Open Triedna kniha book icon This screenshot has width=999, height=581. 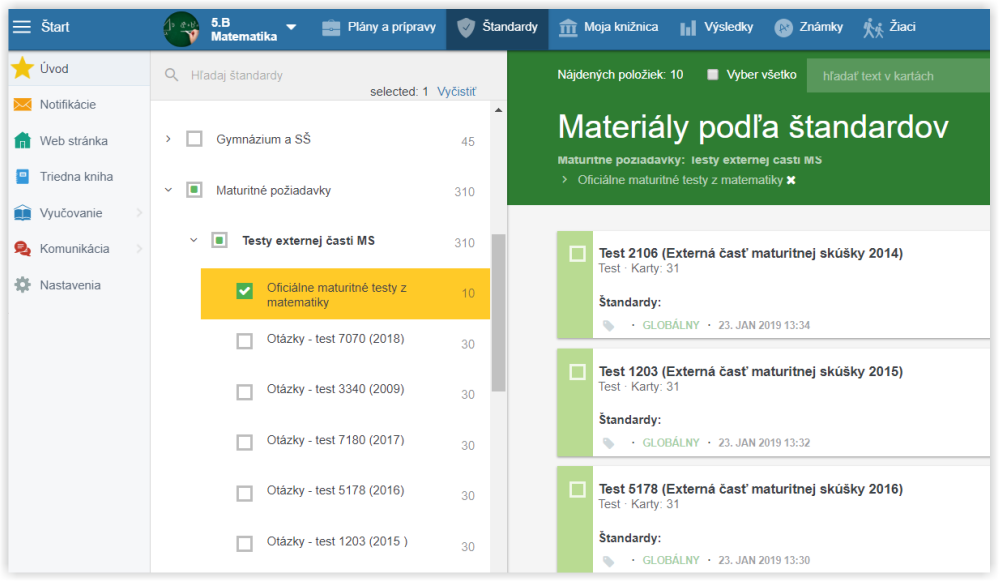22,176
